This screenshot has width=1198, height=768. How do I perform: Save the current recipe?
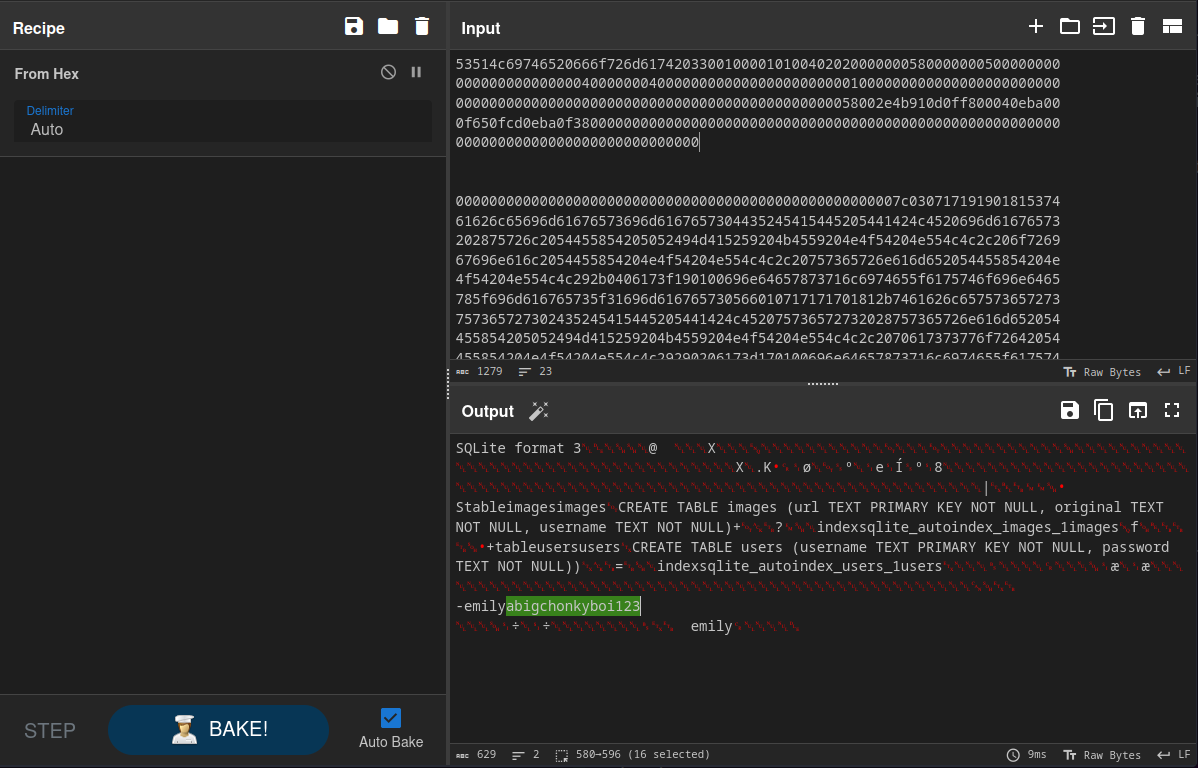tap(354, 27)
